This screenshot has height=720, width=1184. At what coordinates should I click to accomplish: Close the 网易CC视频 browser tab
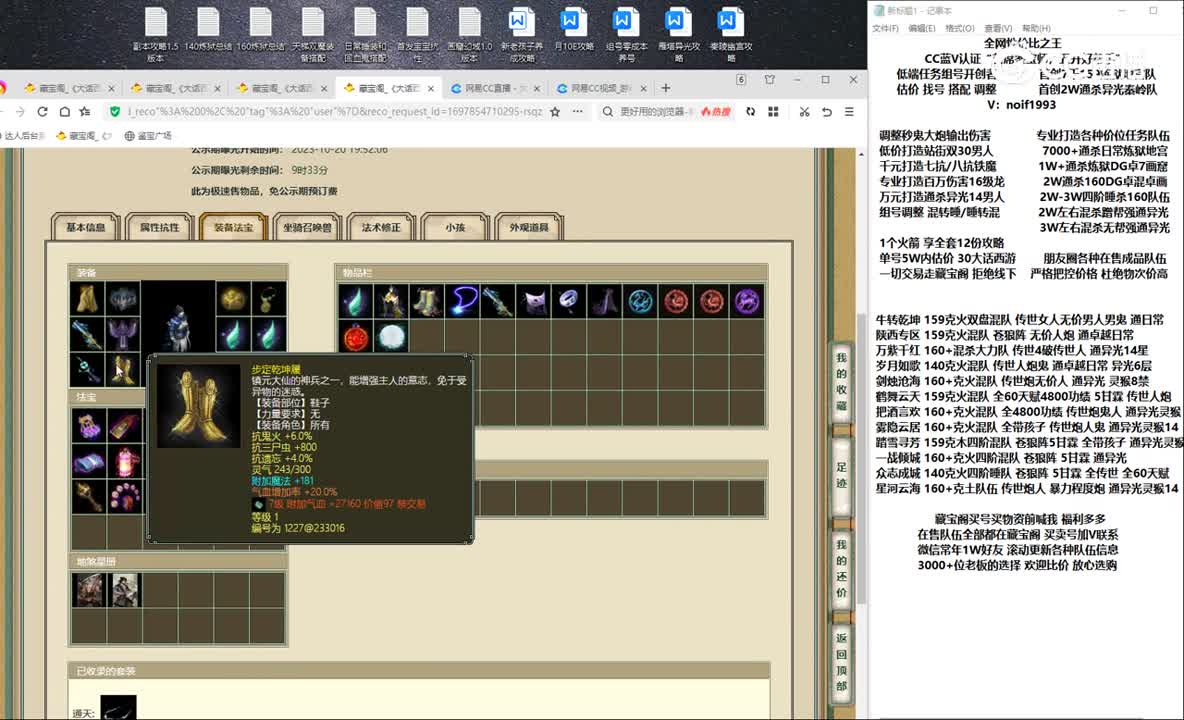643,88
